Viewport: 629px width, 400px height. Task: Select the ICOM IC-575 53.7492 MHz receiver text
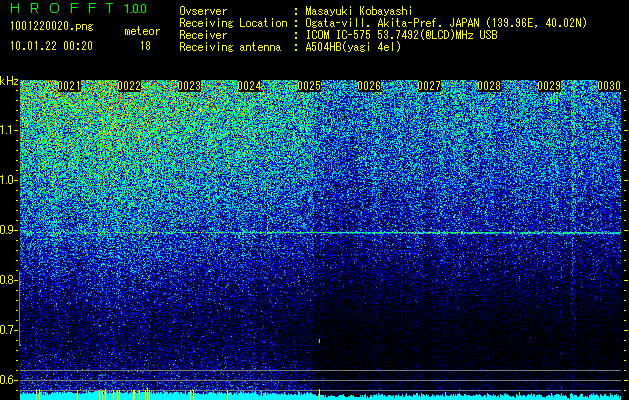(401, 35)
